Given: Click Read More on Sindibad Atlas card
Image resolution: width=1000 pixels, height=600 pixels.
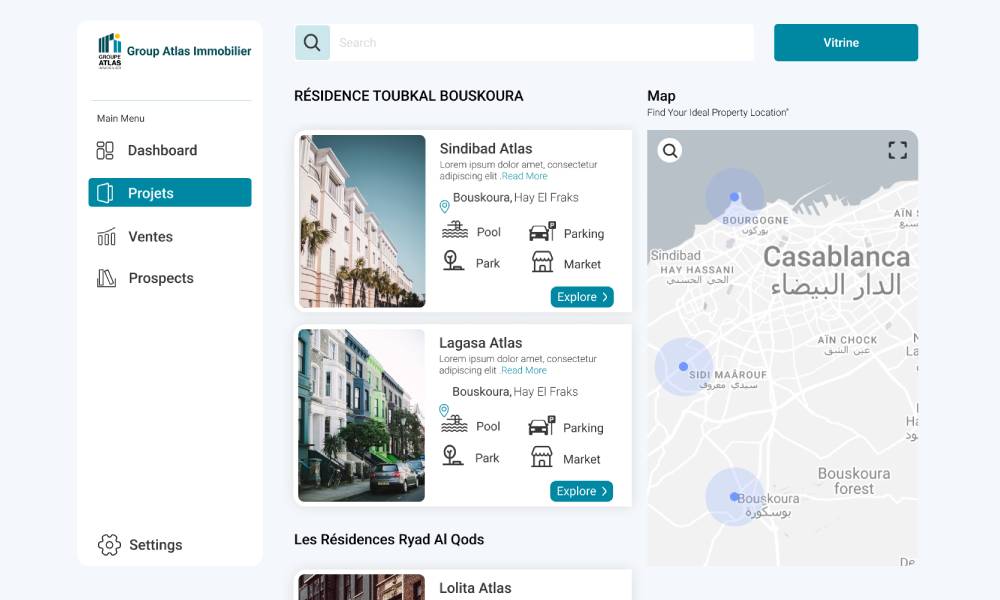Looking at the screenshot, I should point(524,176).
